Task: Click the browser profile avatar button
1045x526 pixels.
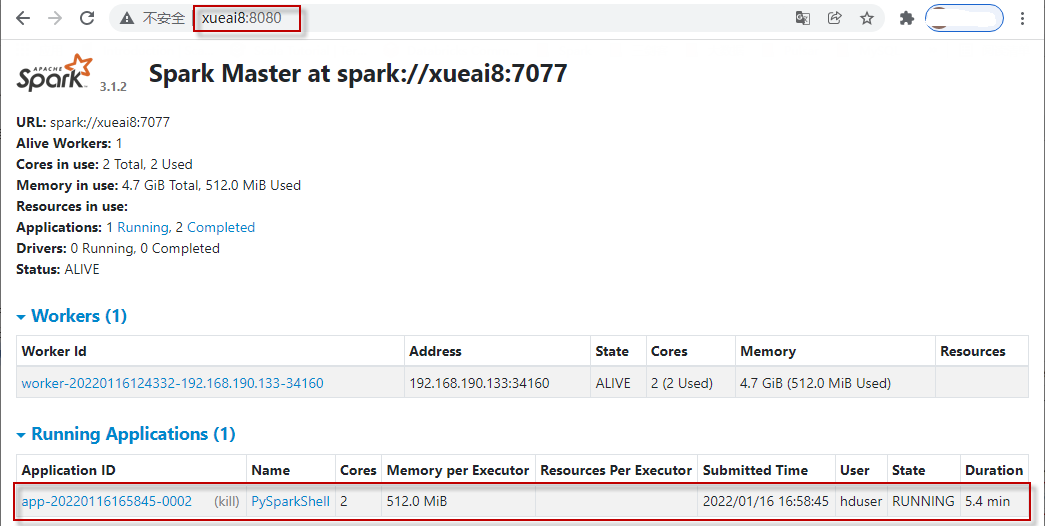Action: [964, 18]
